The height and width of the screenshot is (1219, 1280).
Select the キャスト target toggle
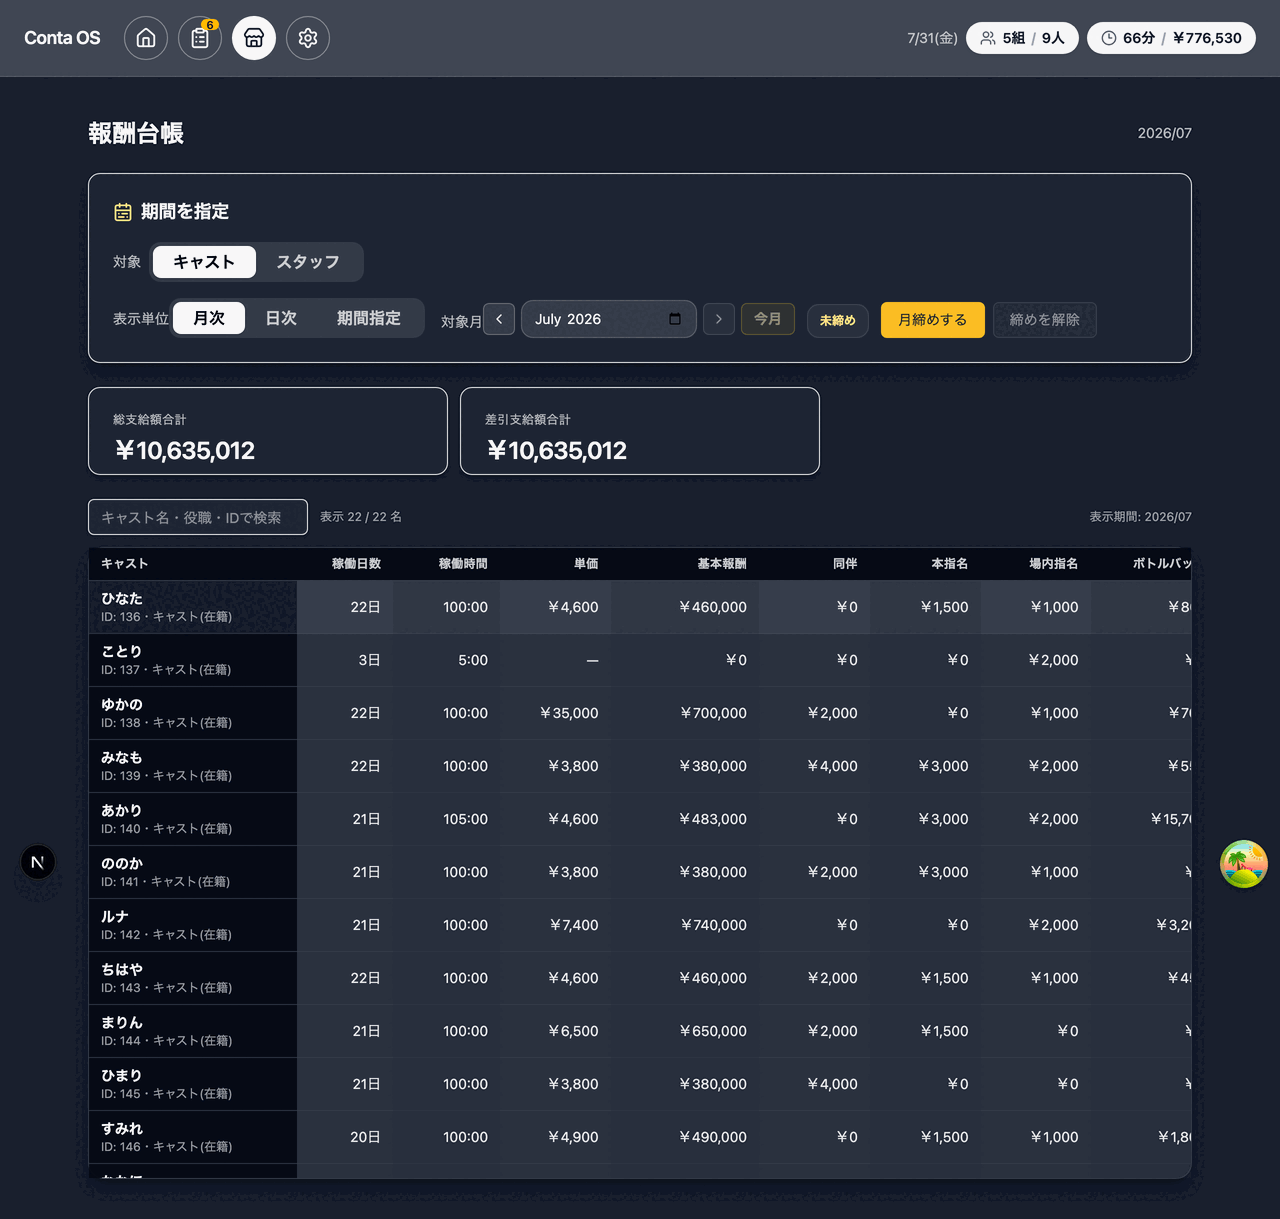pos(204,262)
